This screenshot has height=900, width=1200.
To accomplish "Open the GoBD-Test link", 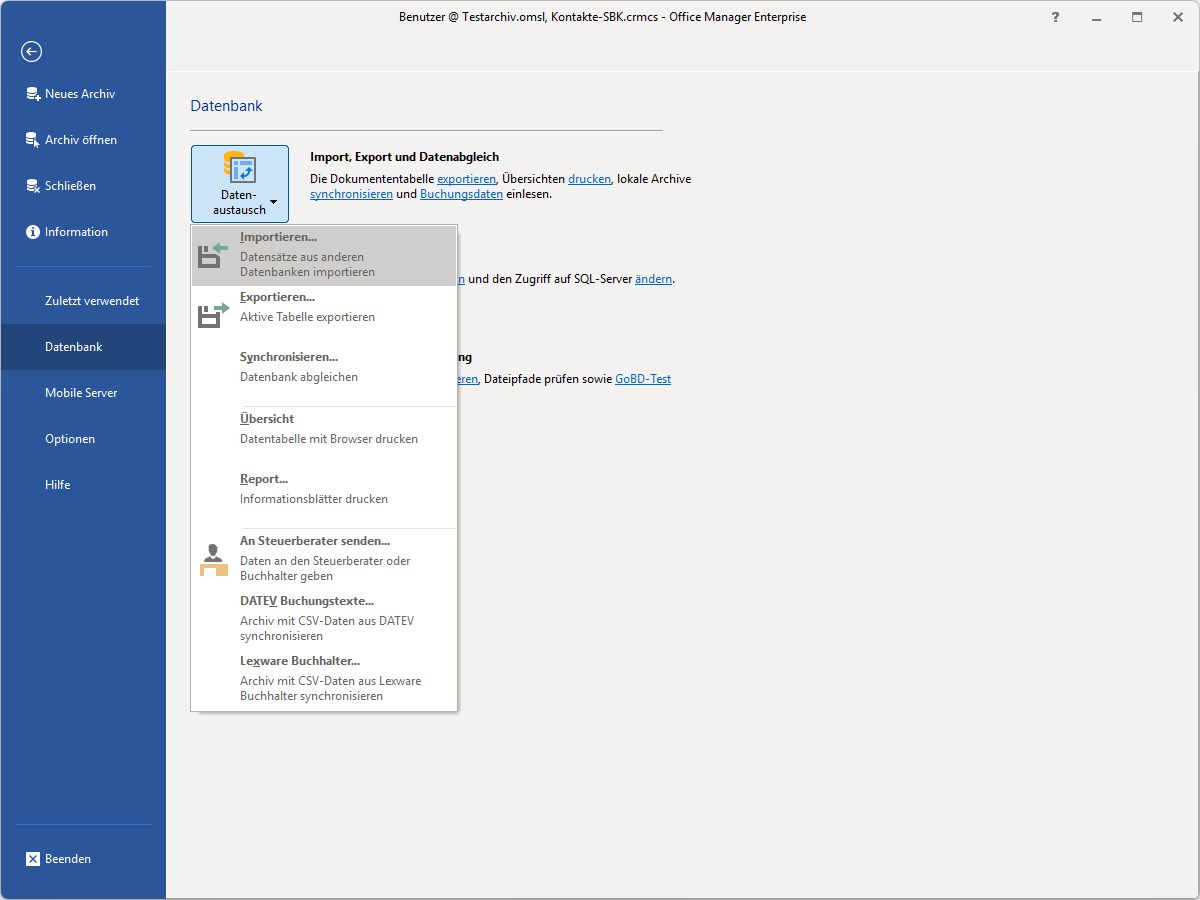I will click(x=642, y=379).
